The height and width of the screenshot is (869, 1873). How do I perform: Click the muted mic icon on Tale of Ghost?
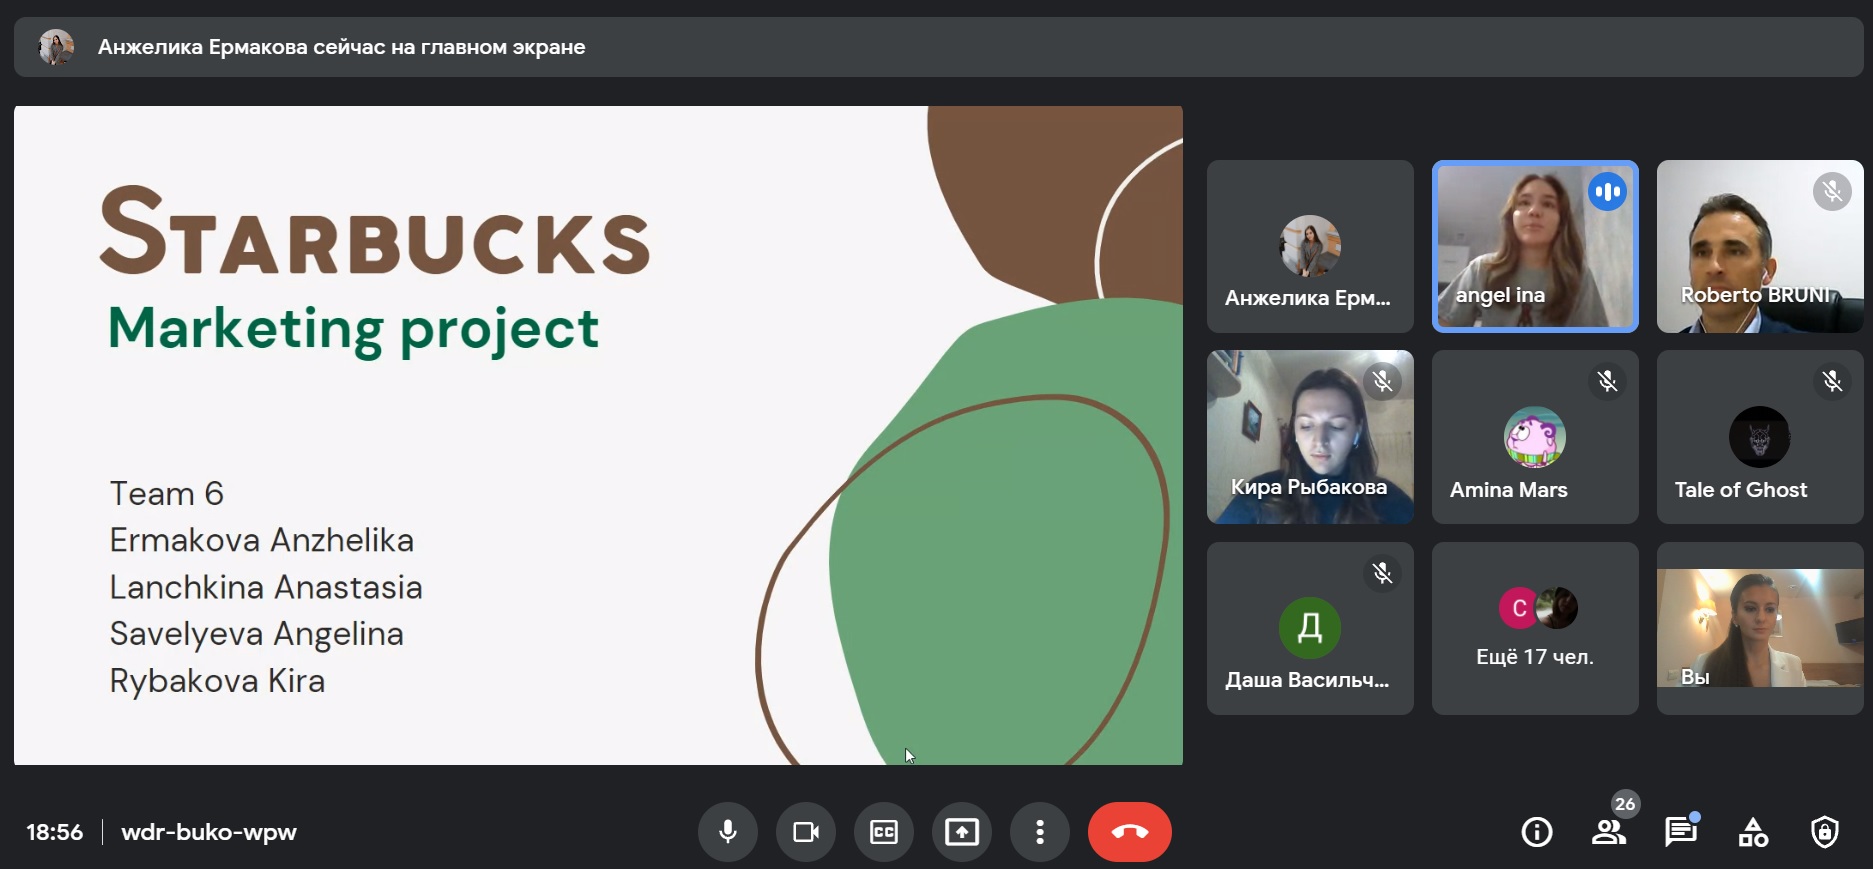click(1832, 381)
